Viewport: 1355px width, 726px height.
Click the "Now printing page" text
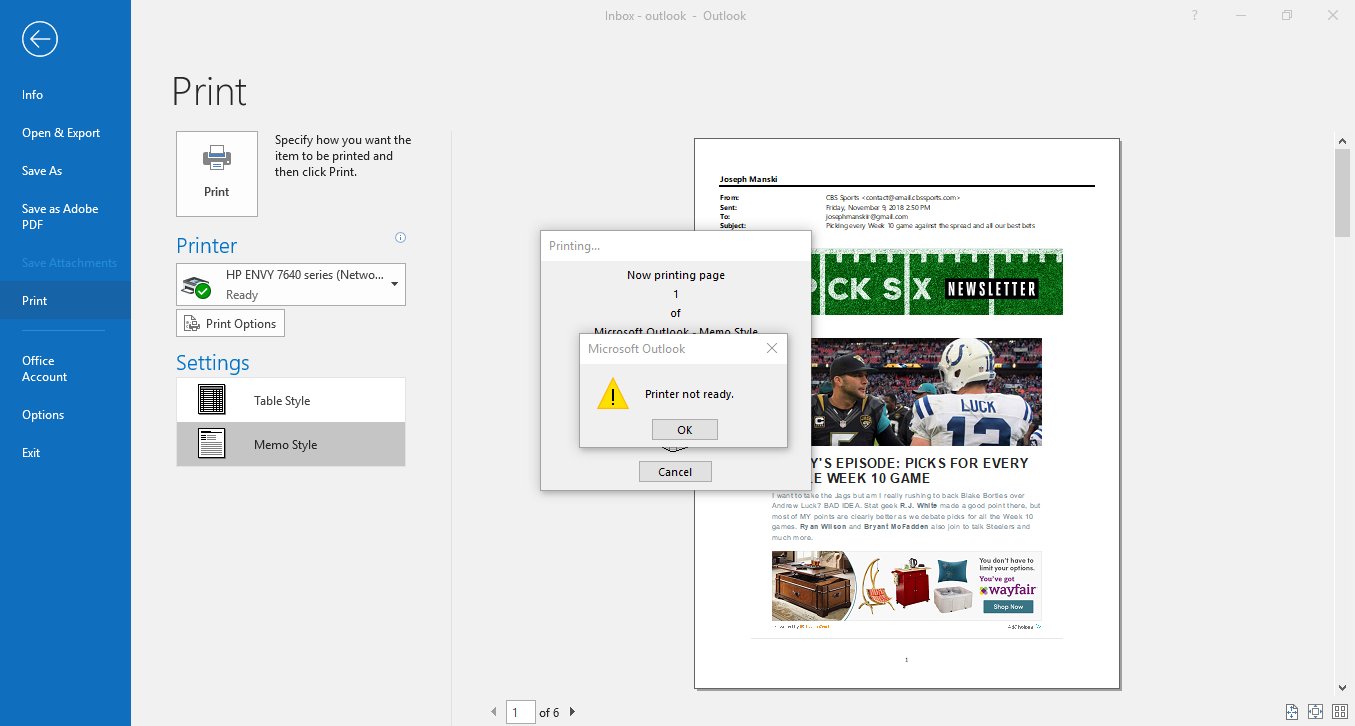(x=676, y=275)
